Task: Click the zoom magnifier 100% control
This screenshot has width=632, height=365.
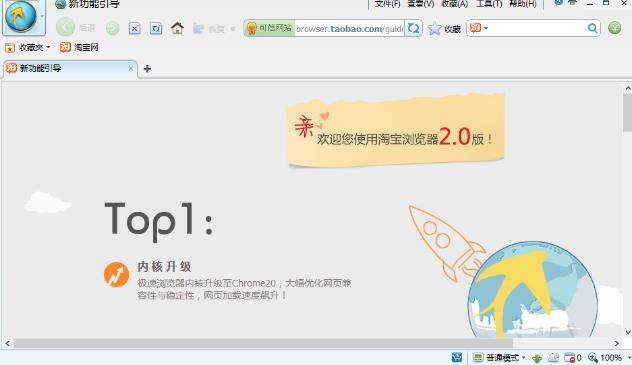Action: pyautogui.click(x=604, y=358)
